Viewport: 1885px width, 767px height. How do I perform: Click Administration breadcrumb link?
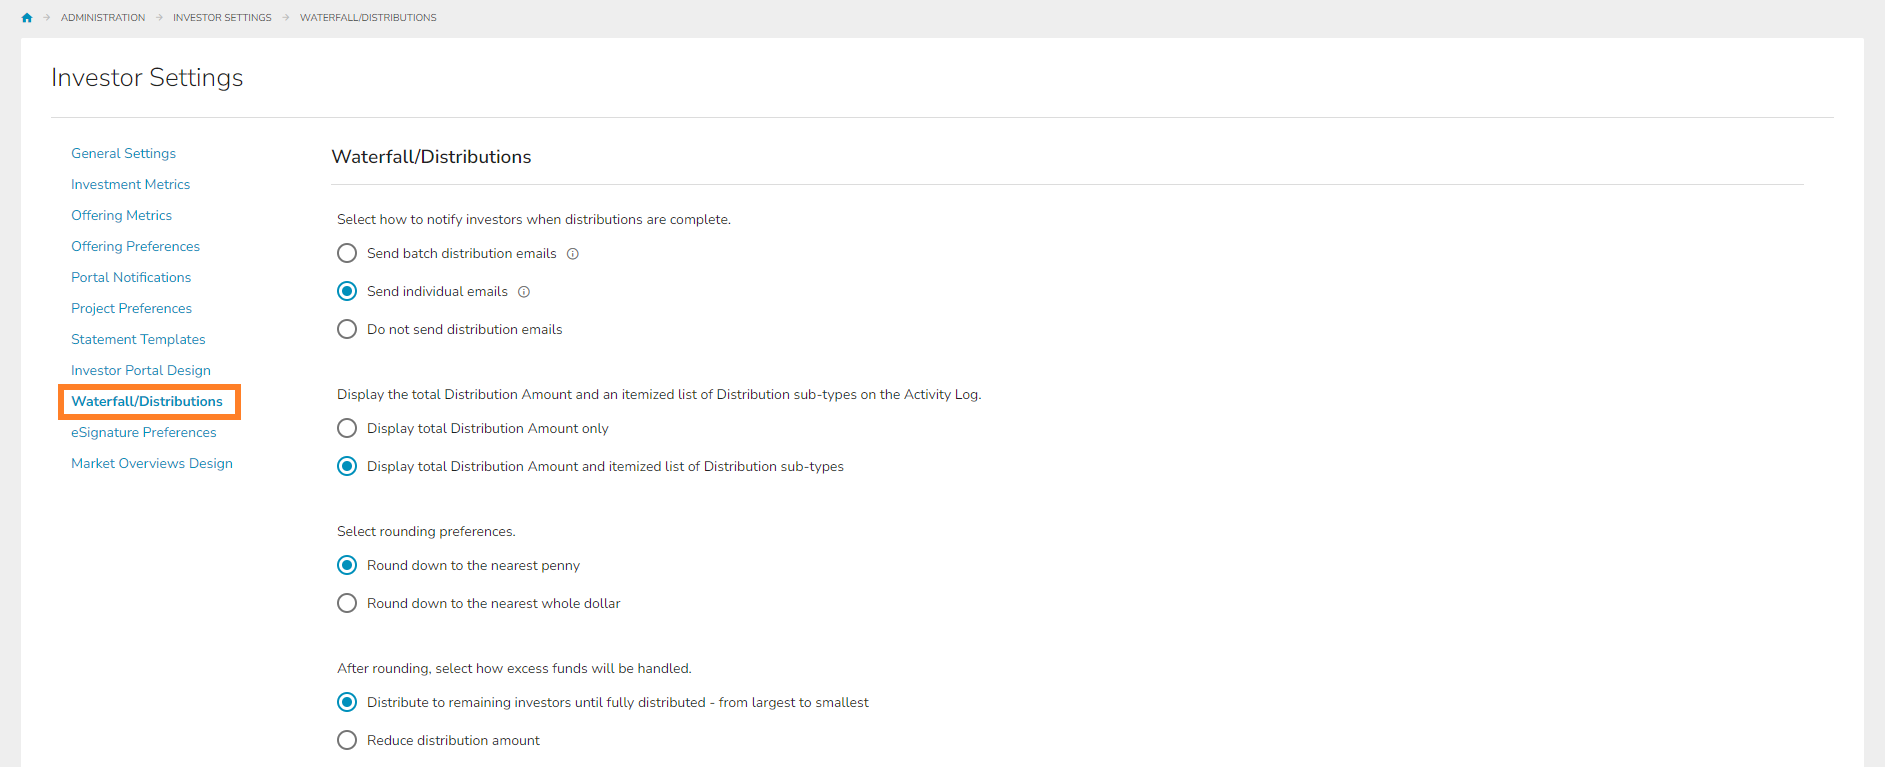(103, 18)
